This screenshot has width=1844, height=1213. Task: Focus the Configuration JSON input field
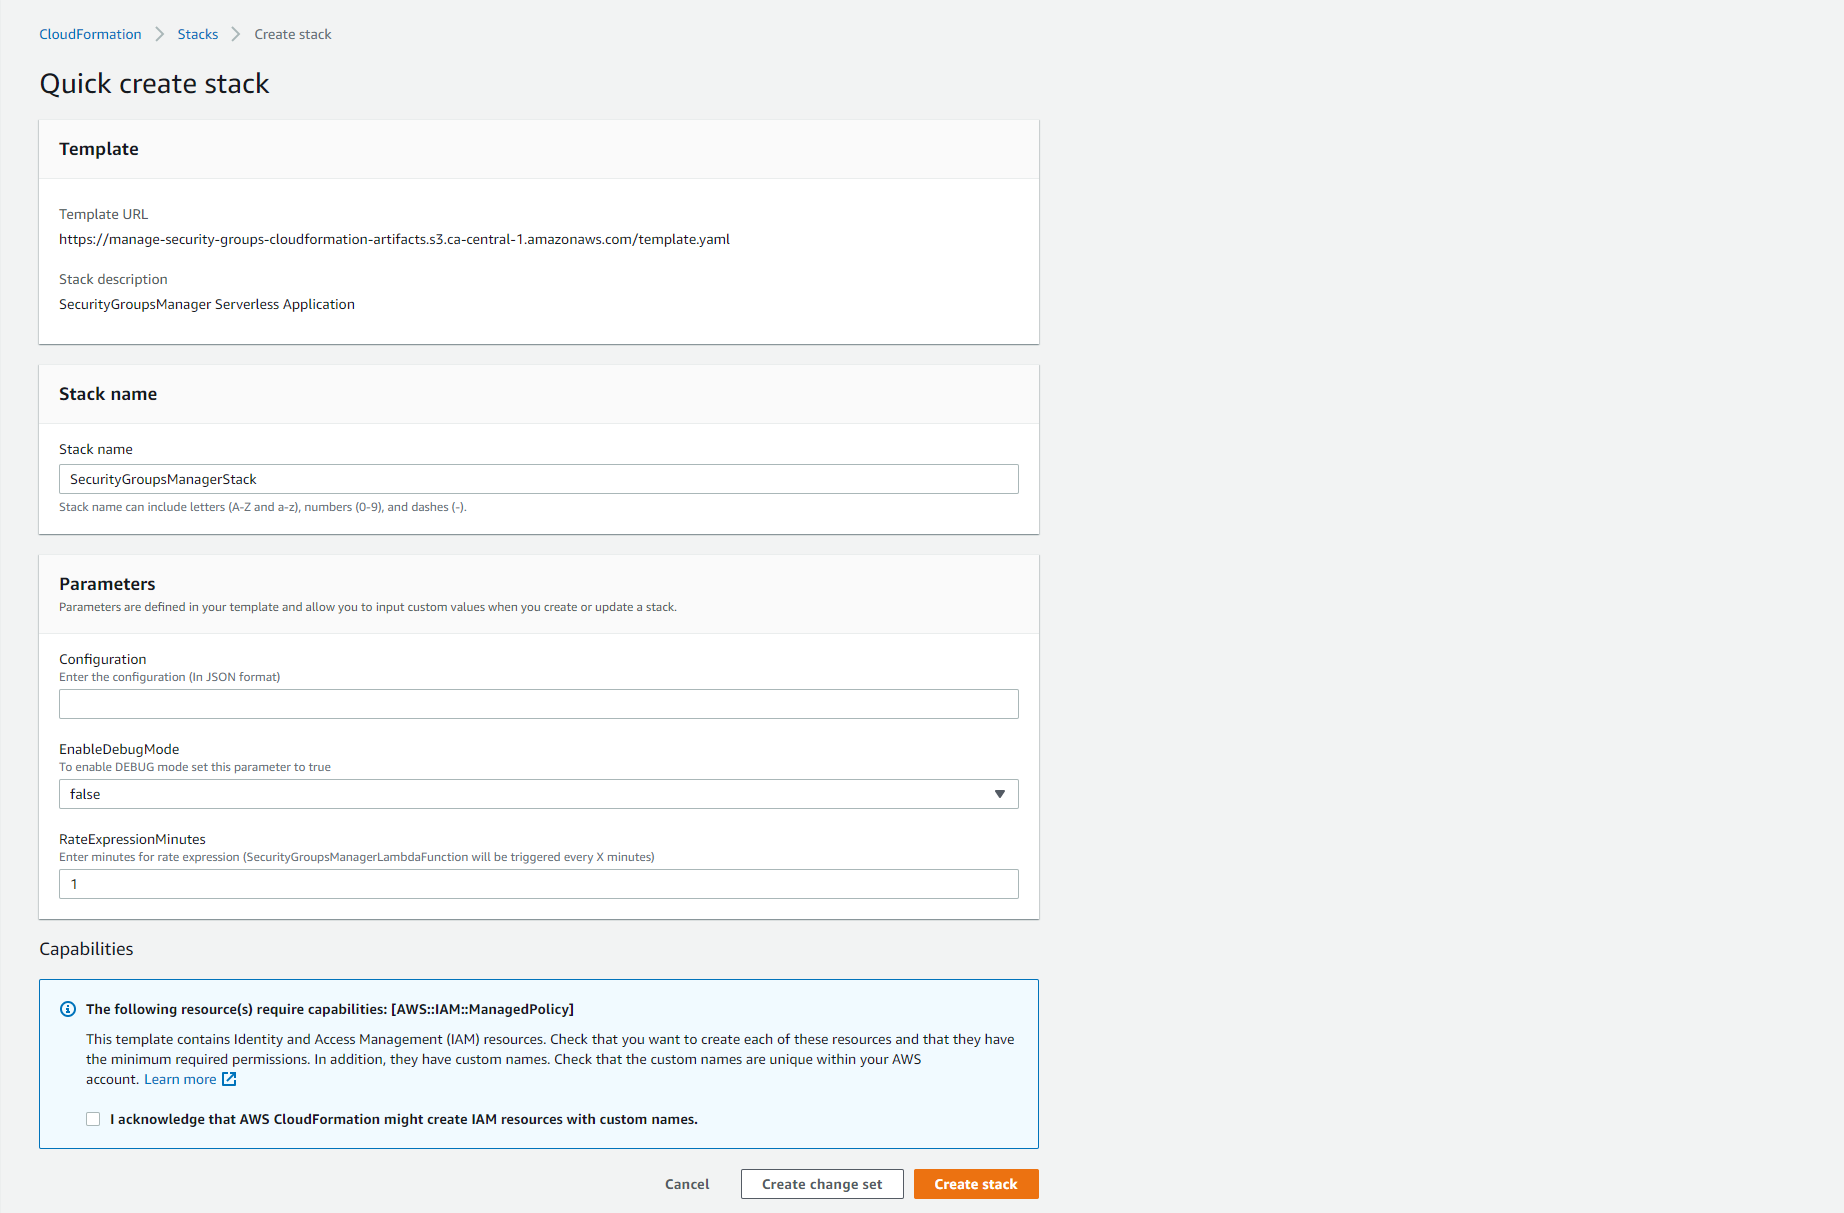(x=539, y=704)
